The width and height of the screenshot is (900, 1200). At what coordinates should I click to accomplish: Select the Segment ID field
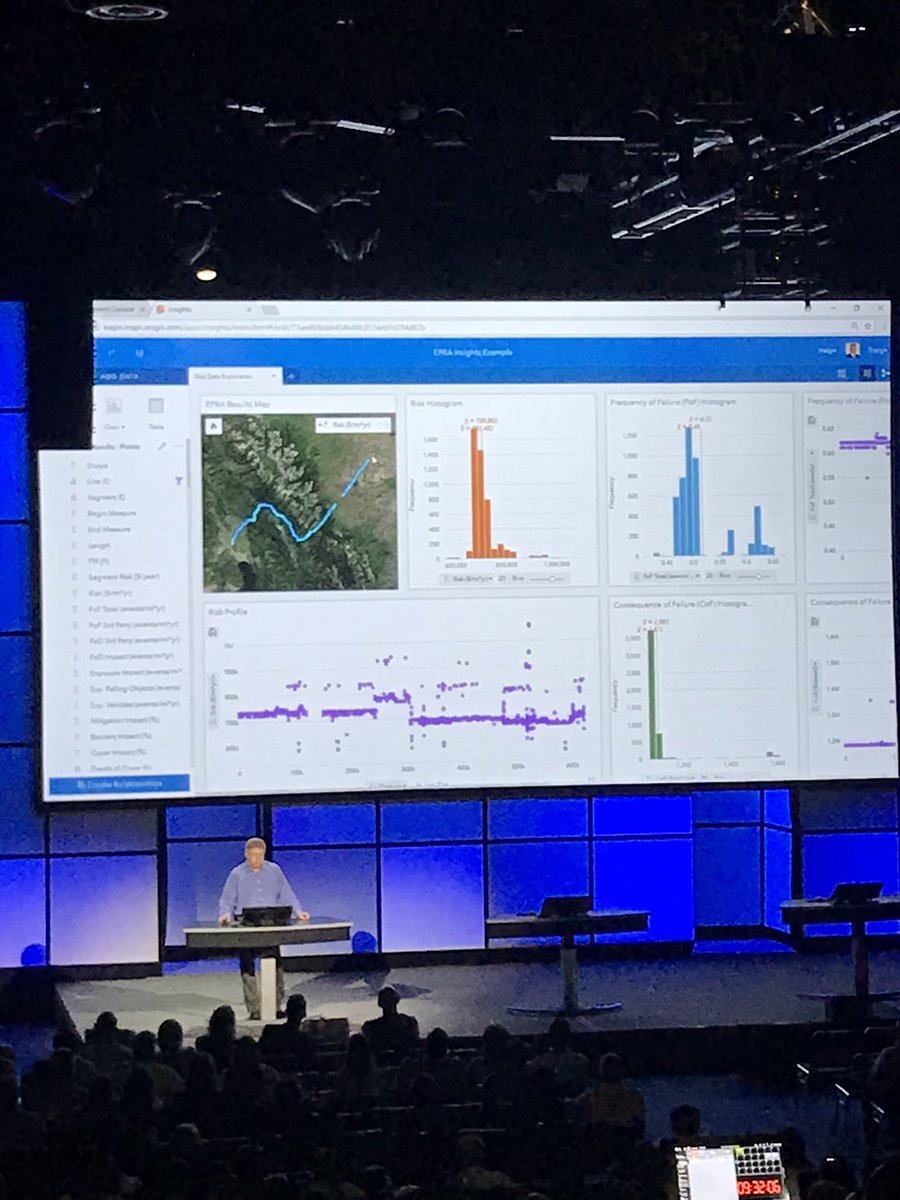(106, 497)
